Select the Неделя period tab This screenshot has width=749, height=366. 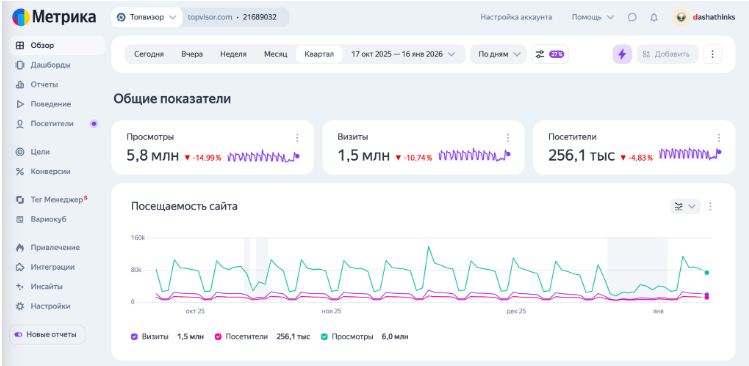234,54
